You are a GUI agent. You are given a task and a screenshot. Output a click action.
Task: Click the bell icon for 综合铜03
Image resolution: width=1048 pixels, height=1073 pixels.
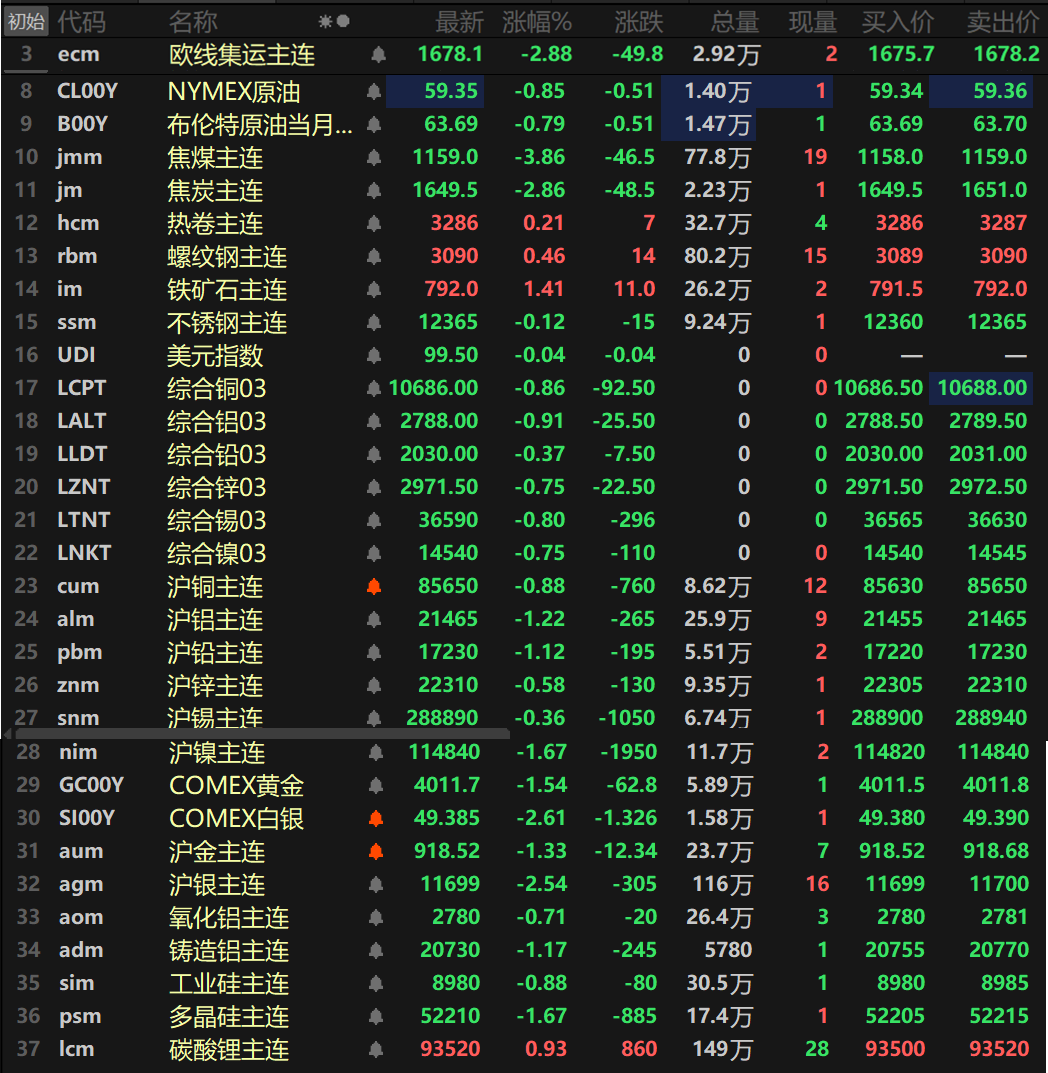coord(373,388)
